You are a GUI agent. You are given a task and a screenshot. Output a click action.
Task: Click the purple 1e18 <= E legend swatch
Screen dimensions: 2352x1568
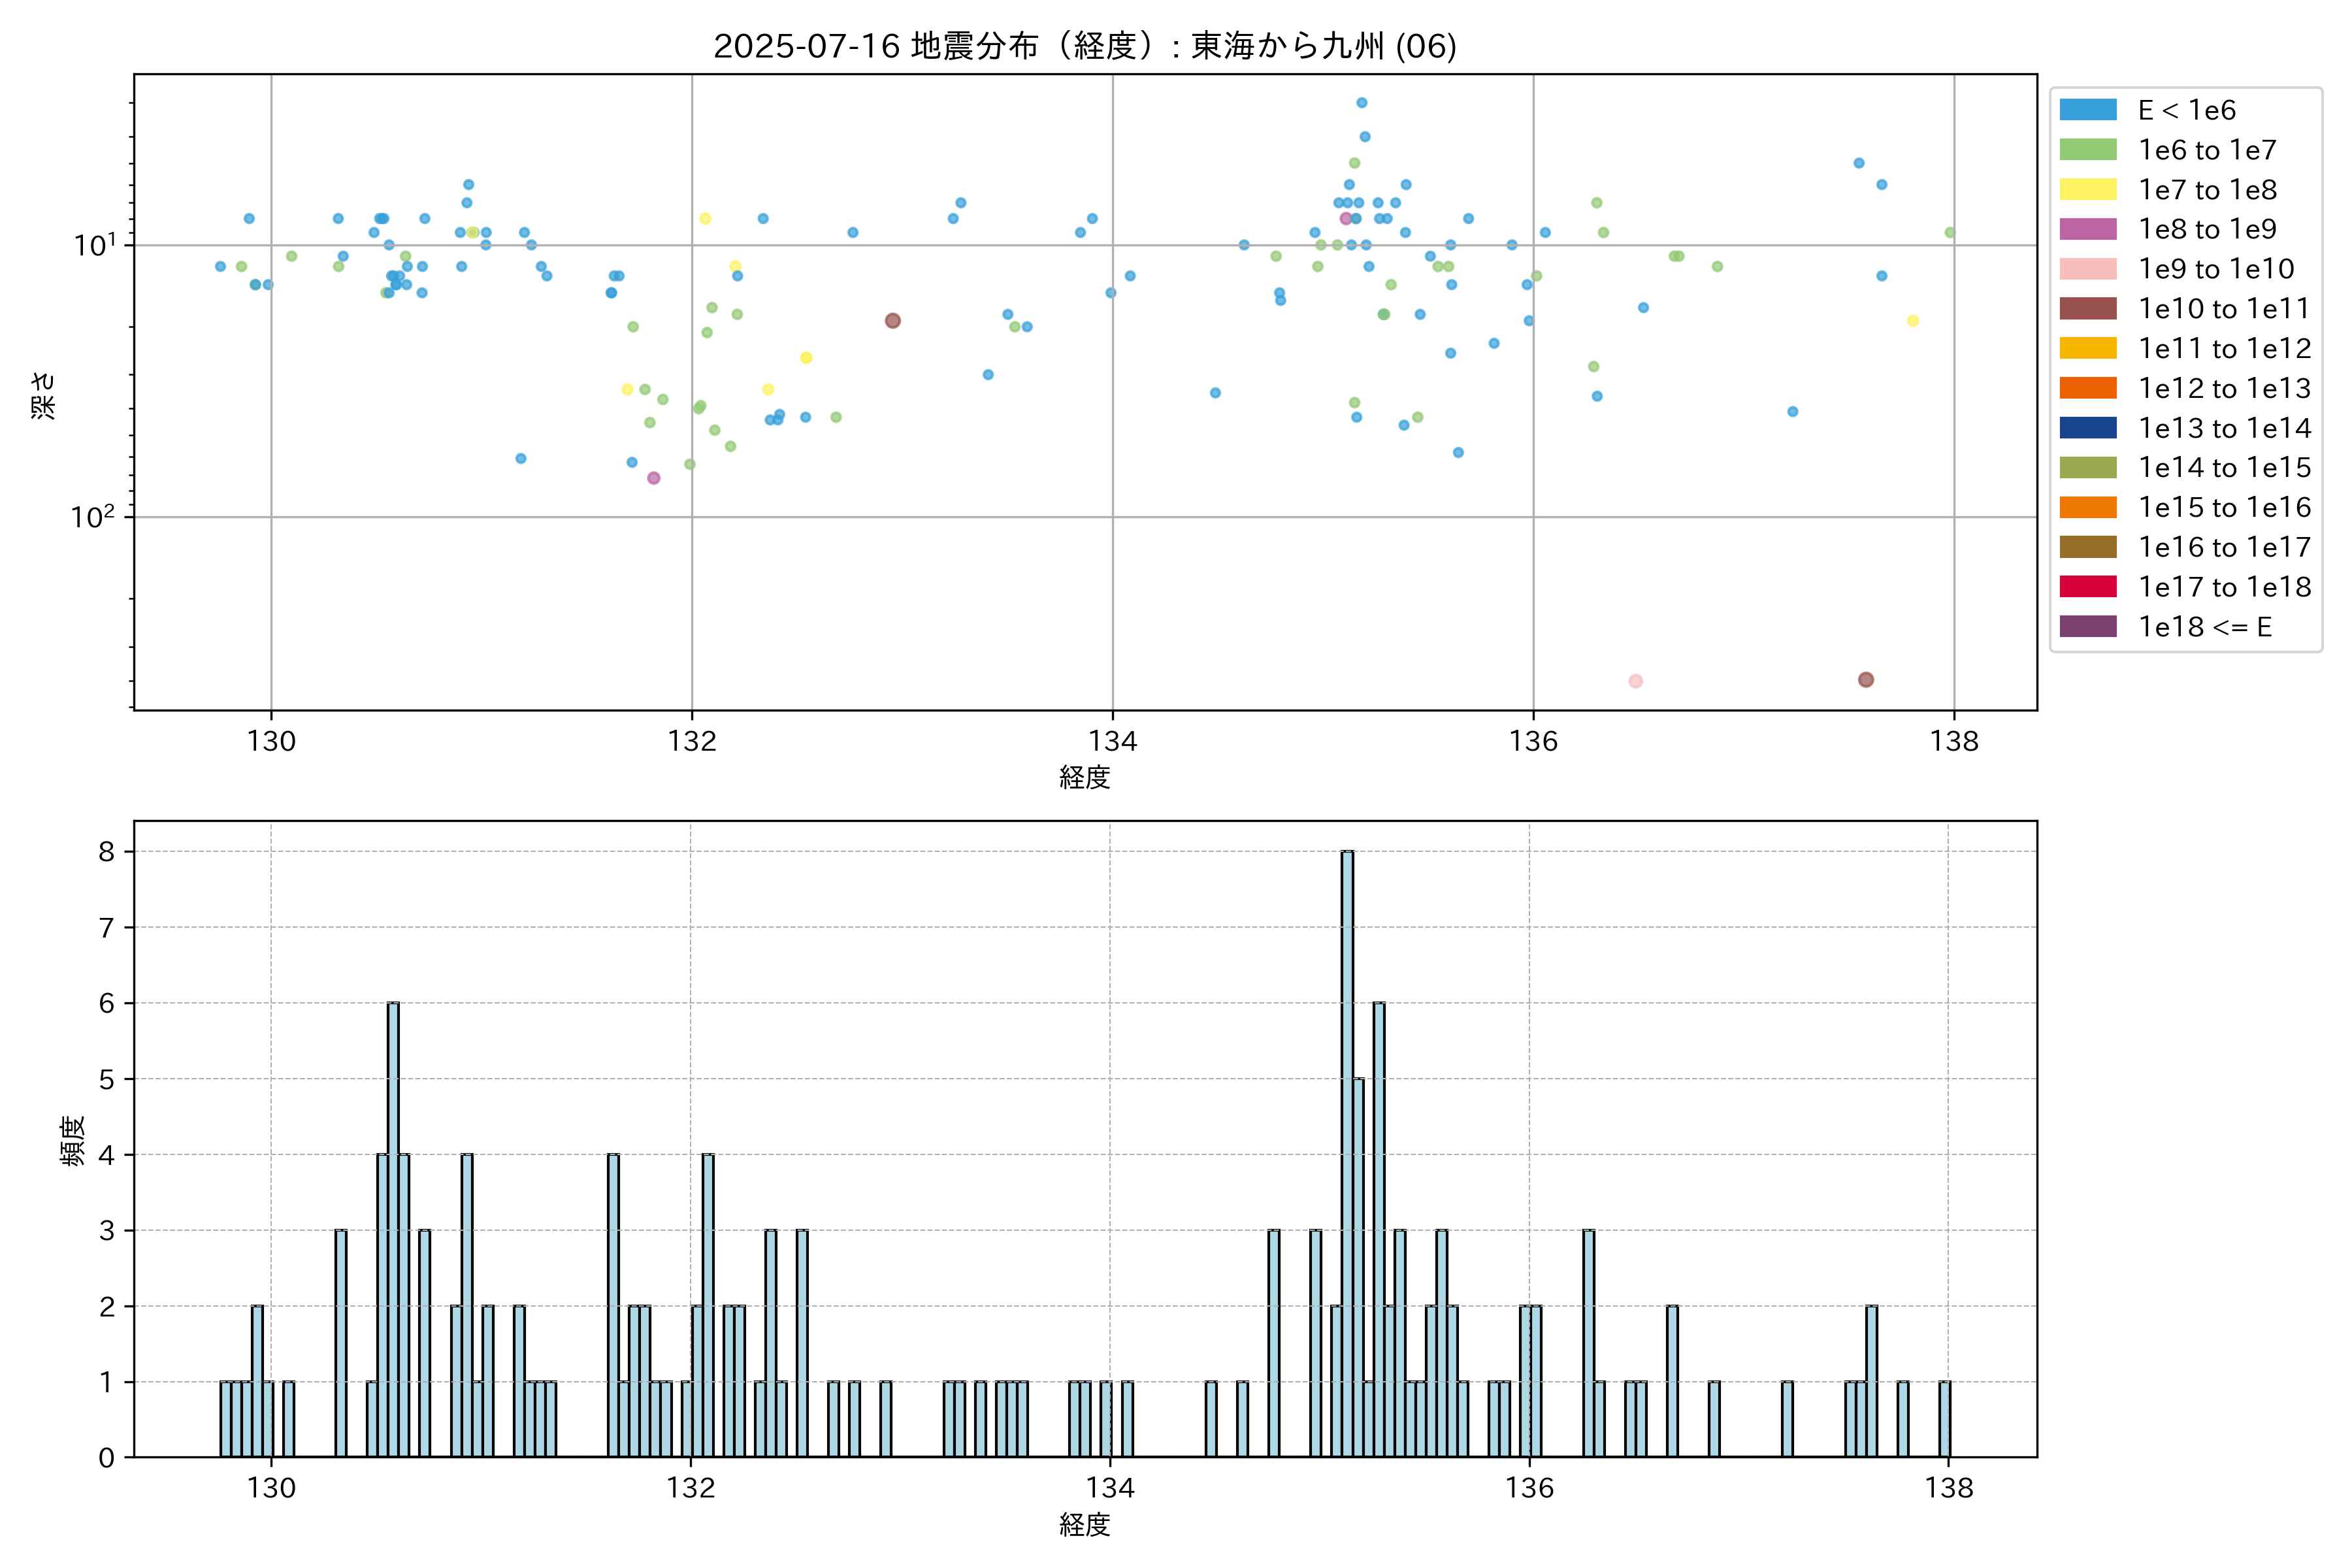pos(2087,627)
